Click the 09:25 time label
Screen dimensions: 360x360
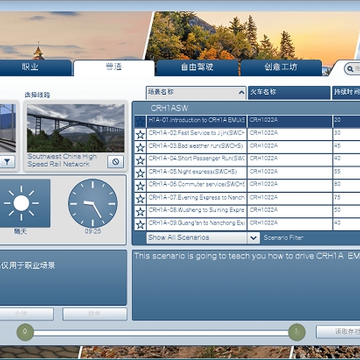[93, 231]
